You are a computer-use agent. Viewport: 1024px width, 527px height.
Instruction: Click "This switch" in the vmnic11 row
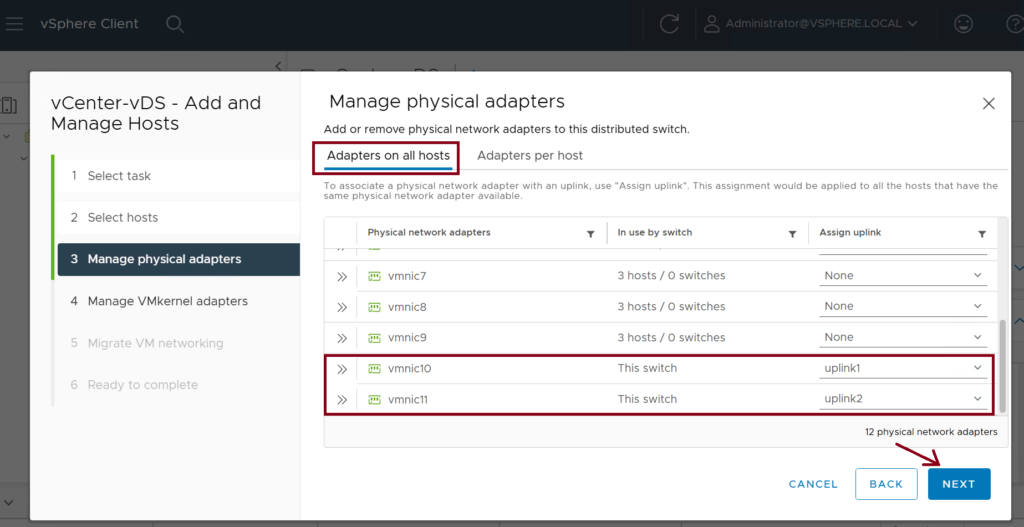(647, 399)
